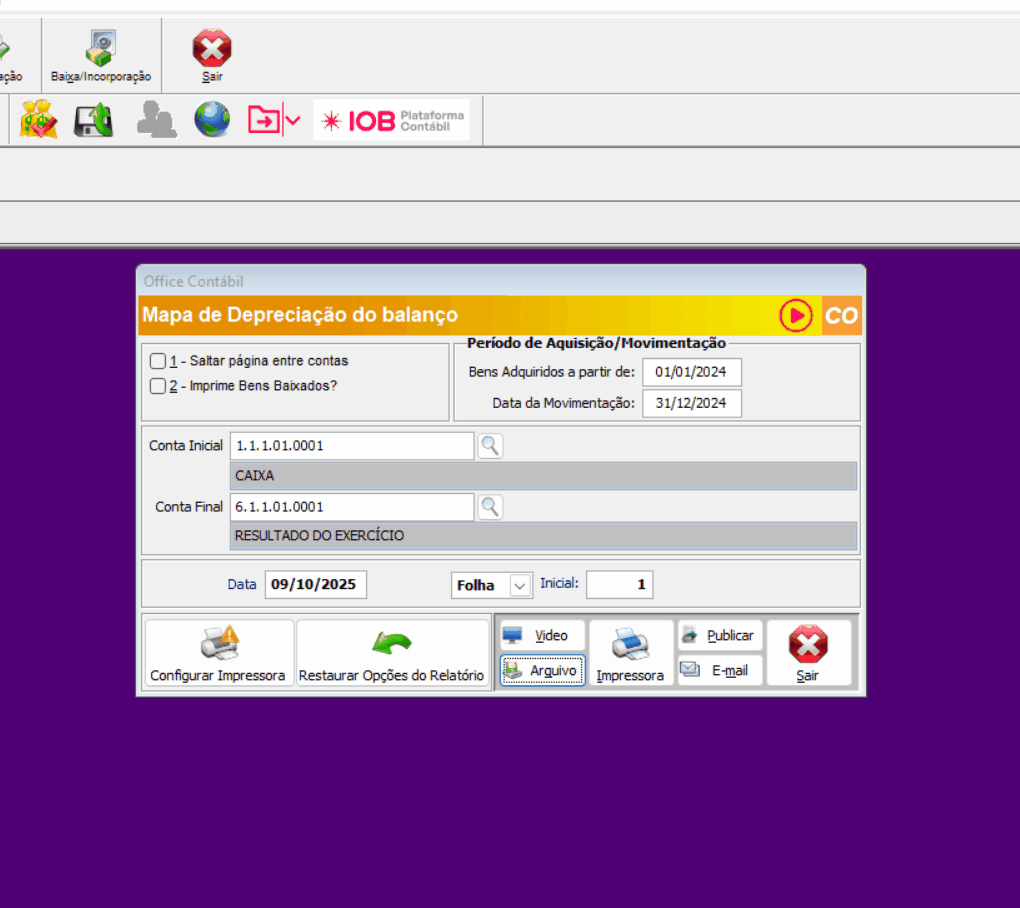This screenshot has width=1020, height=908.
Task: Click the magnifier next to Conta Final
Action: point(489,507)
